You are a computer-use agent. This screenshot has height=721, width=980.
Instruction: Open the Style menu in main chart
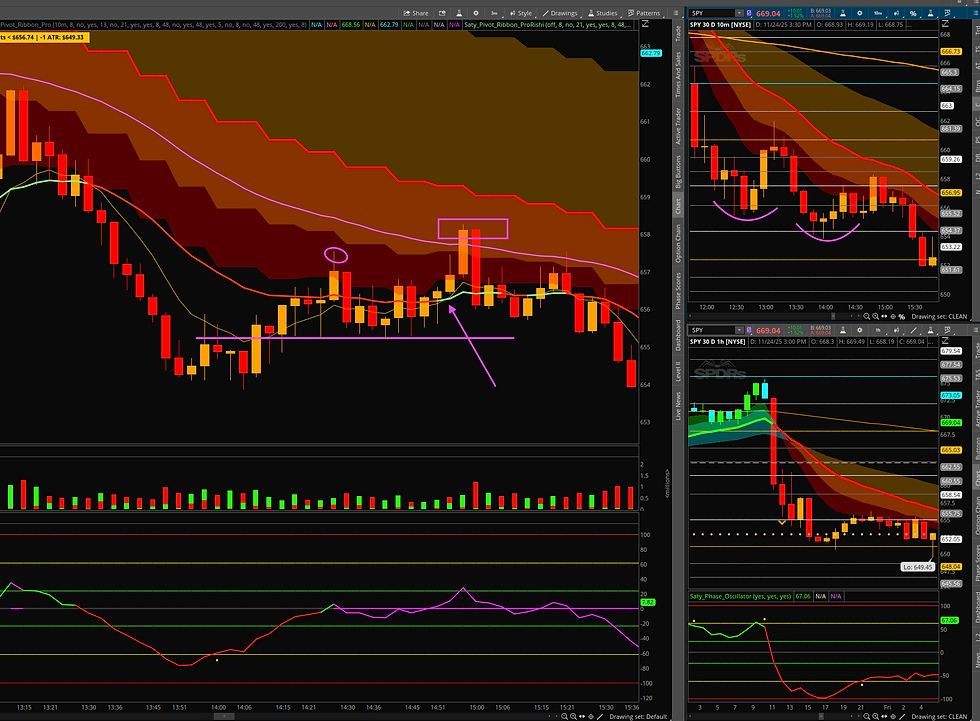click(x=521, y=13)
